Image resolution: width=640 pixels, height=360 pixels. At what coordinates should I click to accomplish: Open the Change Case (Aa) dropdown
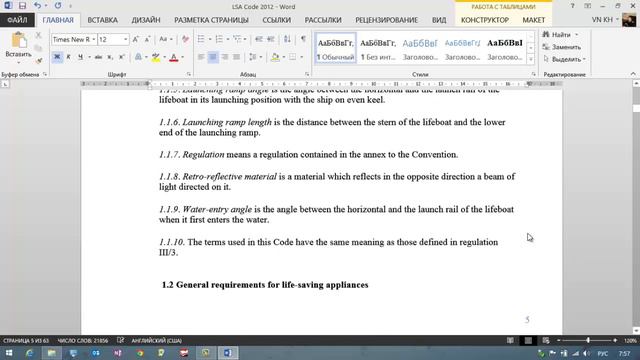coord(166,39)
